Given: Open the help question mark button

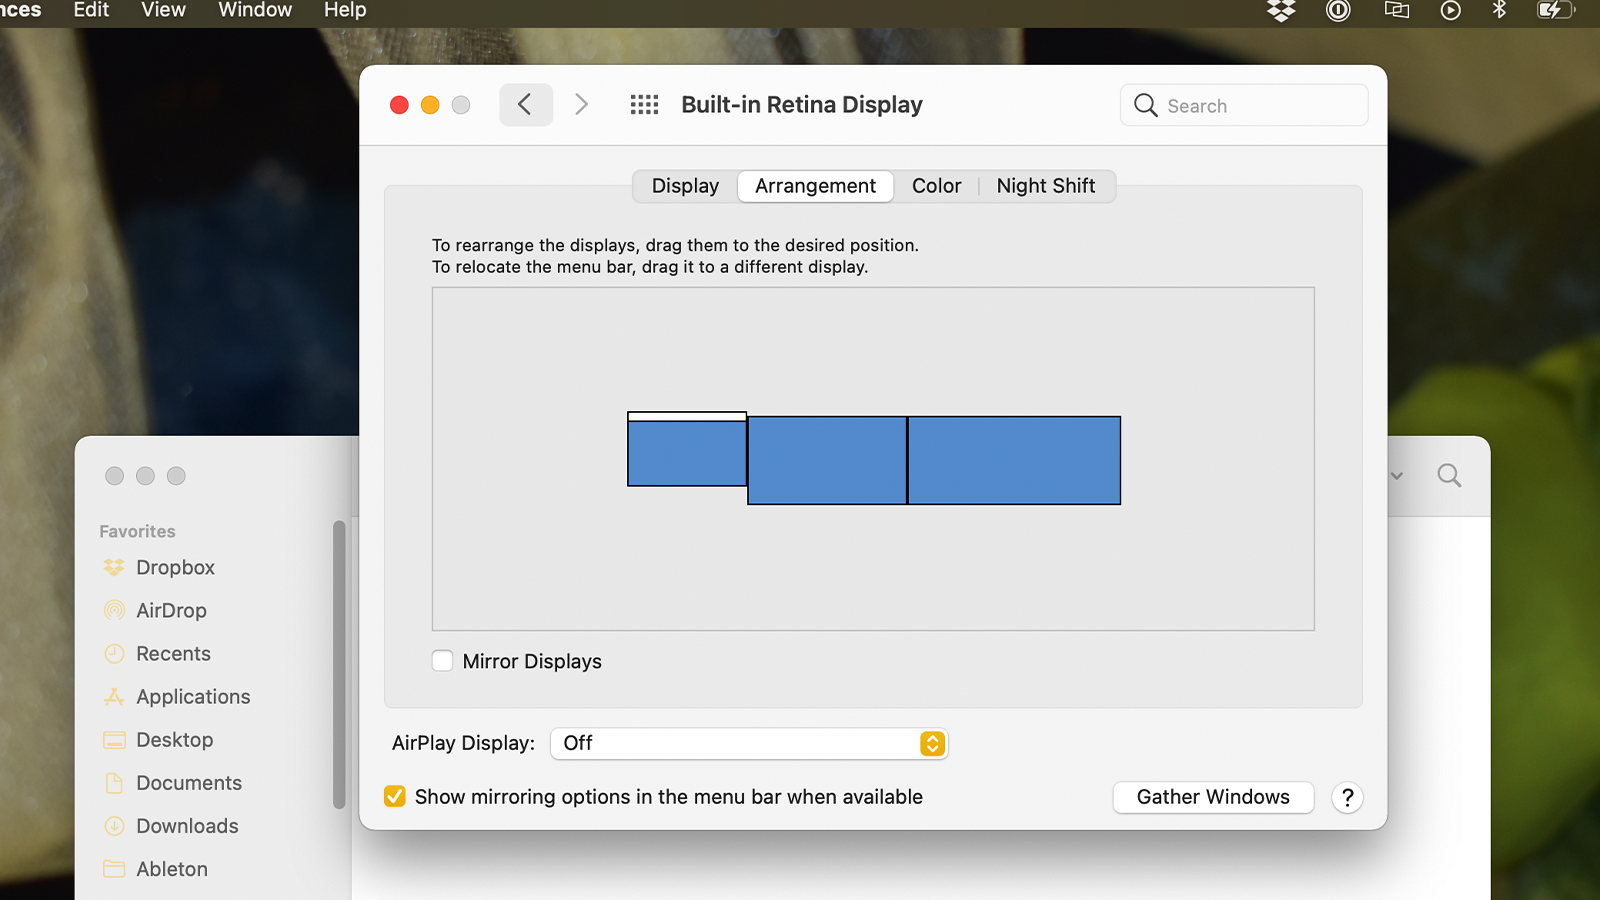Looking at the screenshot, I should click(x=1347, y=797).
